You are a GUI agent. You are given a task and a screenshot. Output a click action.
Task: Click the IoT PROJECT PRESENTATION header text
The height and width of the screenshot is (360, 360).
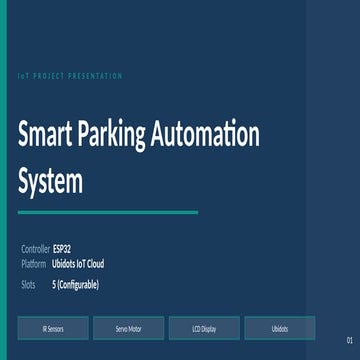[70, 76]
